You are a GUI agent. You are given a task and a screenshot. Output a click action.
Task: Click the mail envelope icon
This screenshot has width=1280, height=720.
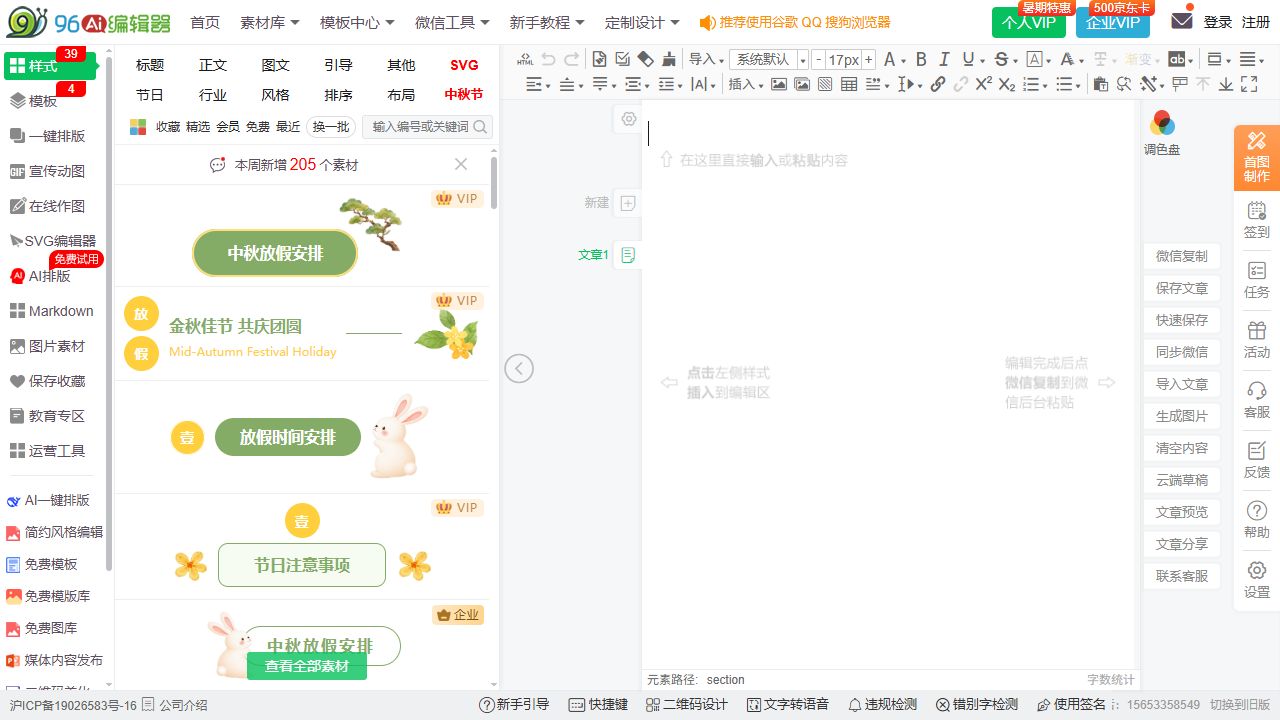click(x=1182, y=20)
